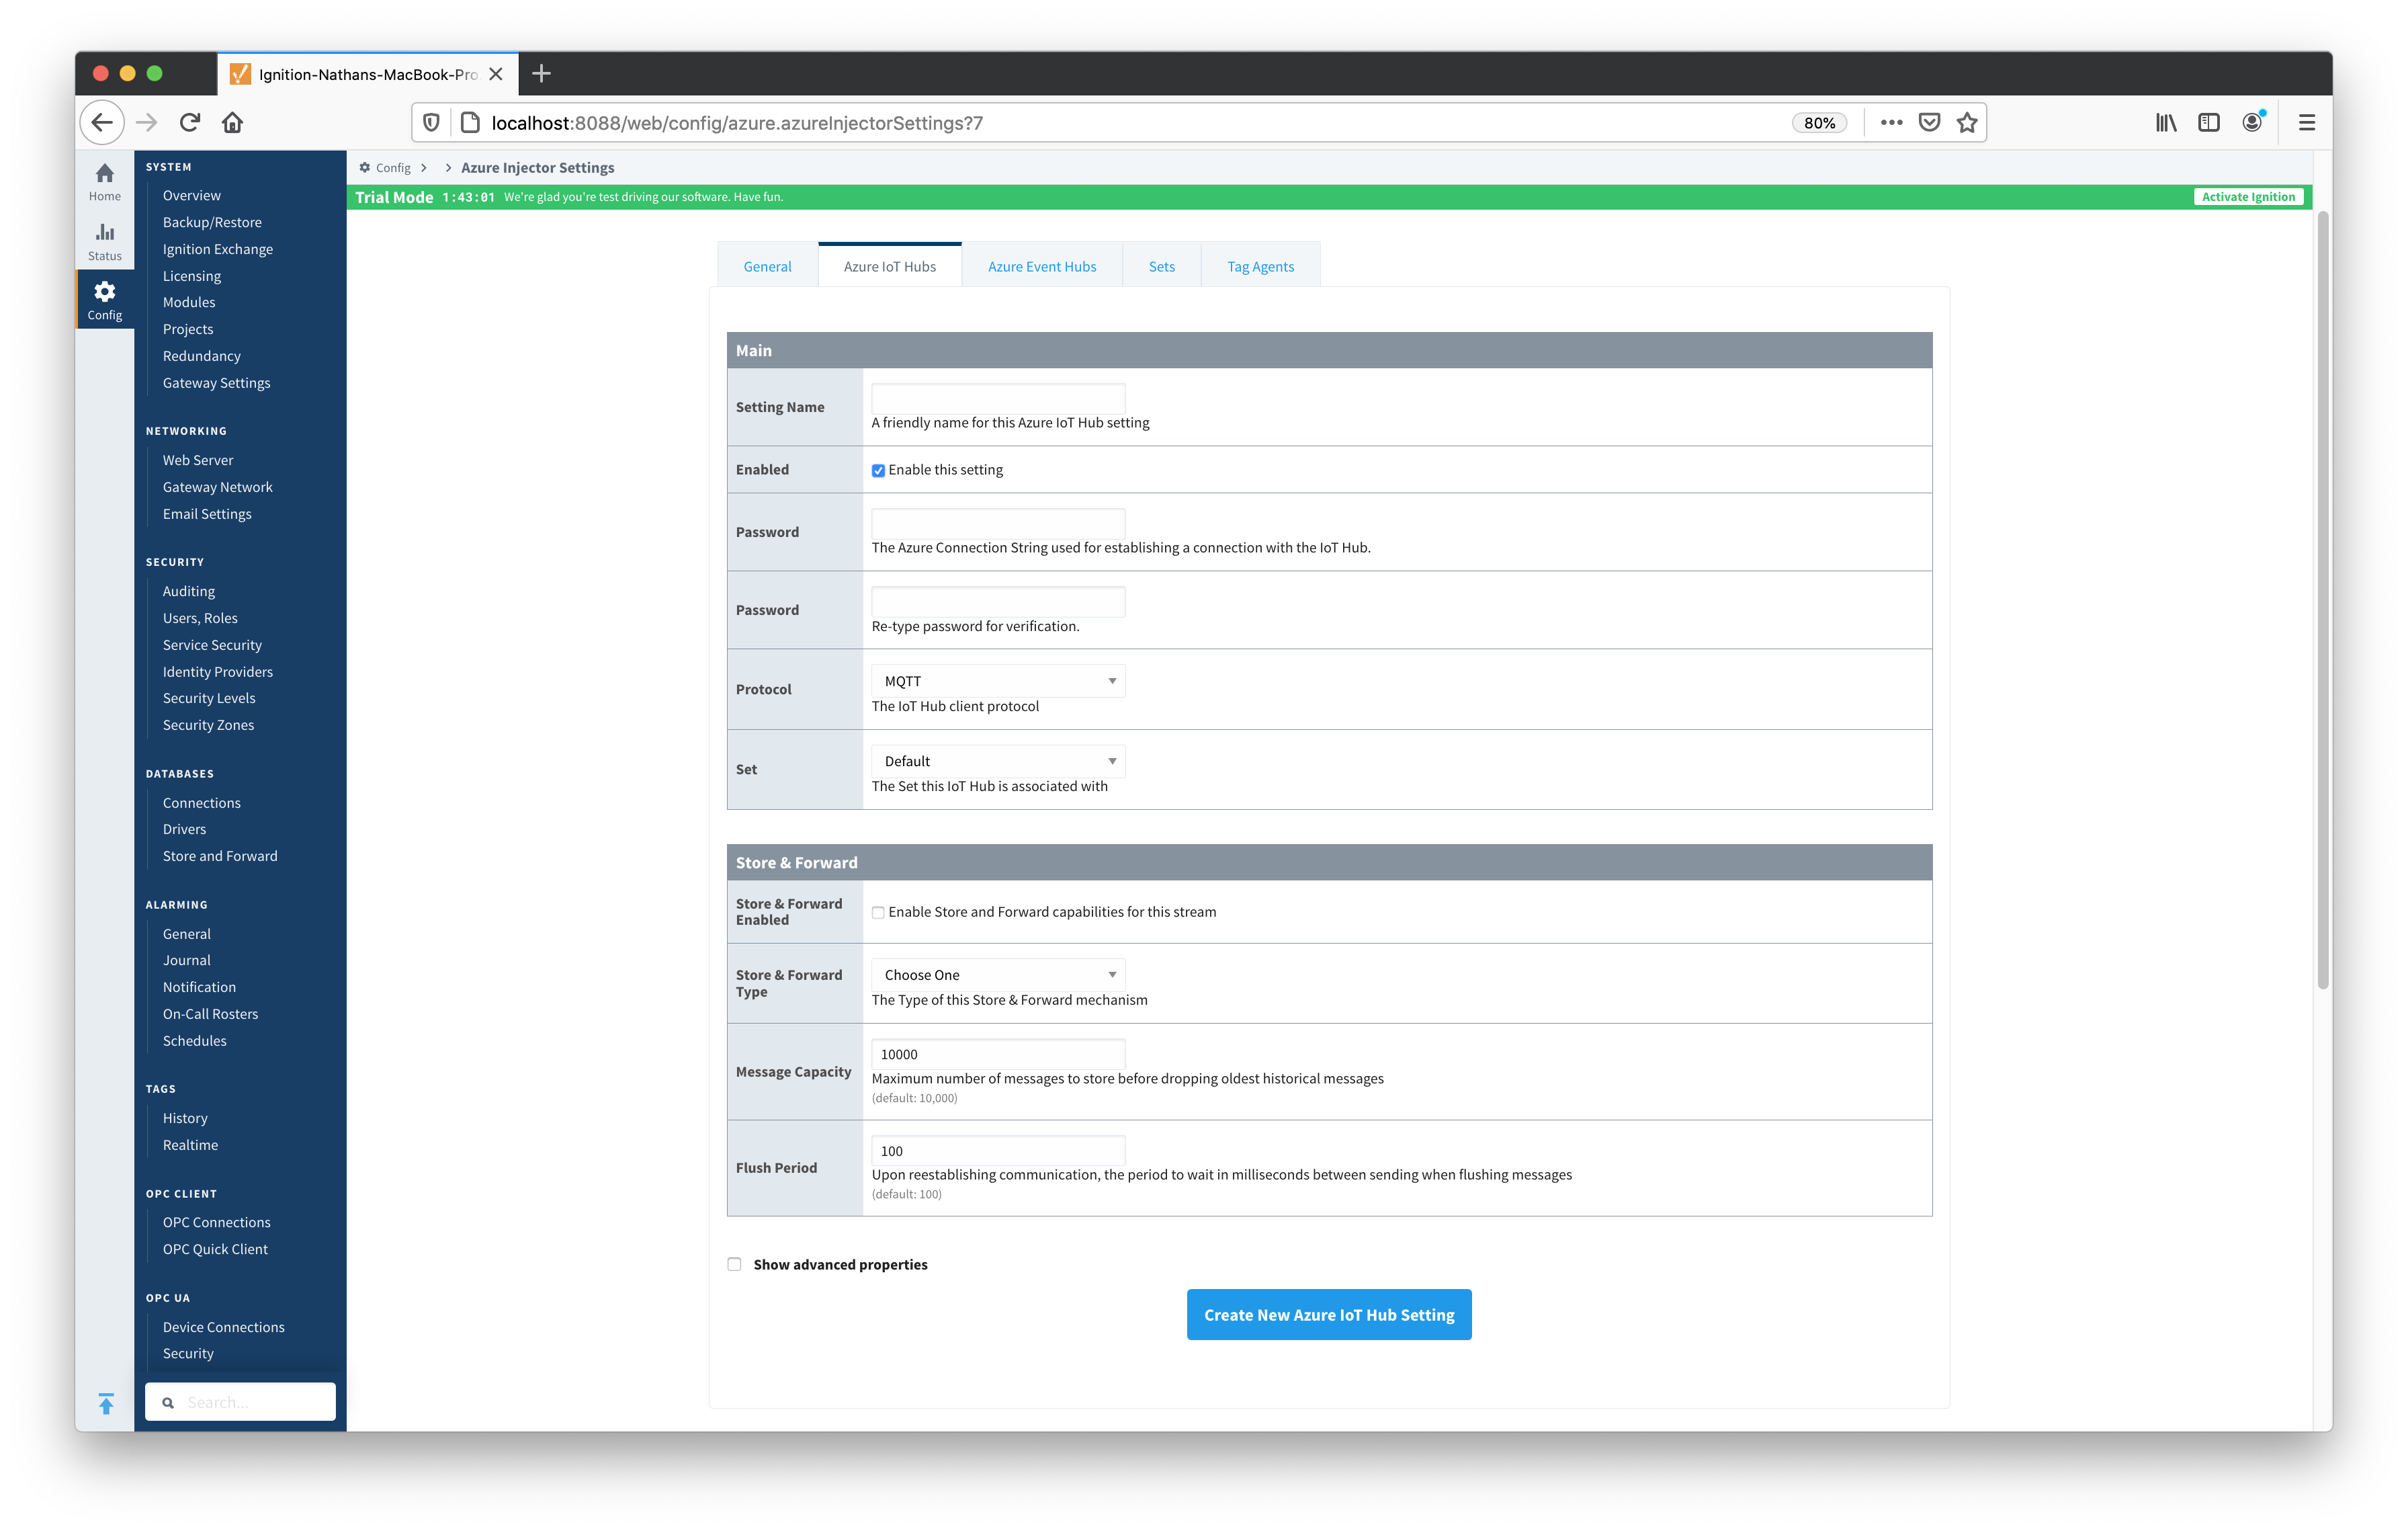
Task: Uncheck the Enable this setting checkbox
Action: coord(878,470)
